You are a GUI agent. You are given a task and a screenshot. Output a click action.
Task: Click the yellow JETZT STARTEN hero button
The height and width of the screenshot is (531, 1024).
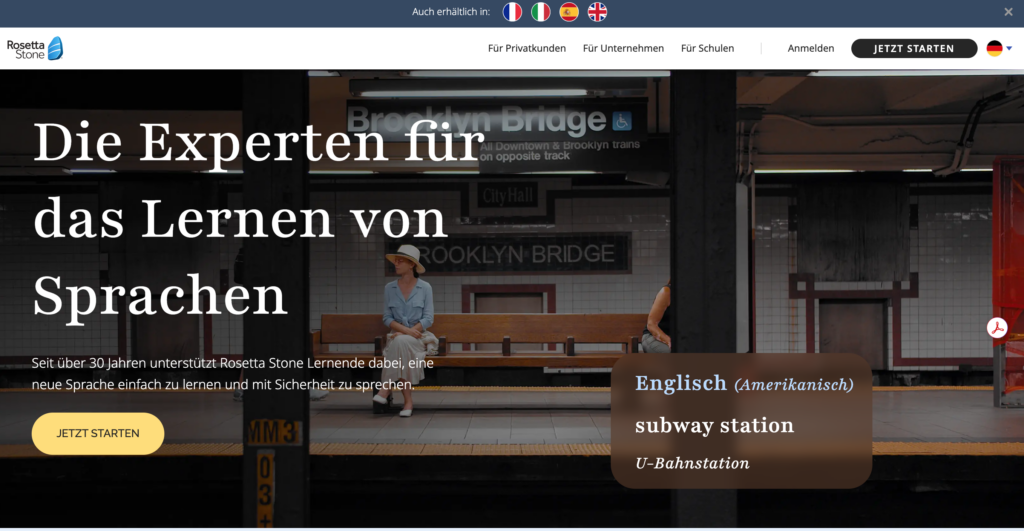point(98,434)
